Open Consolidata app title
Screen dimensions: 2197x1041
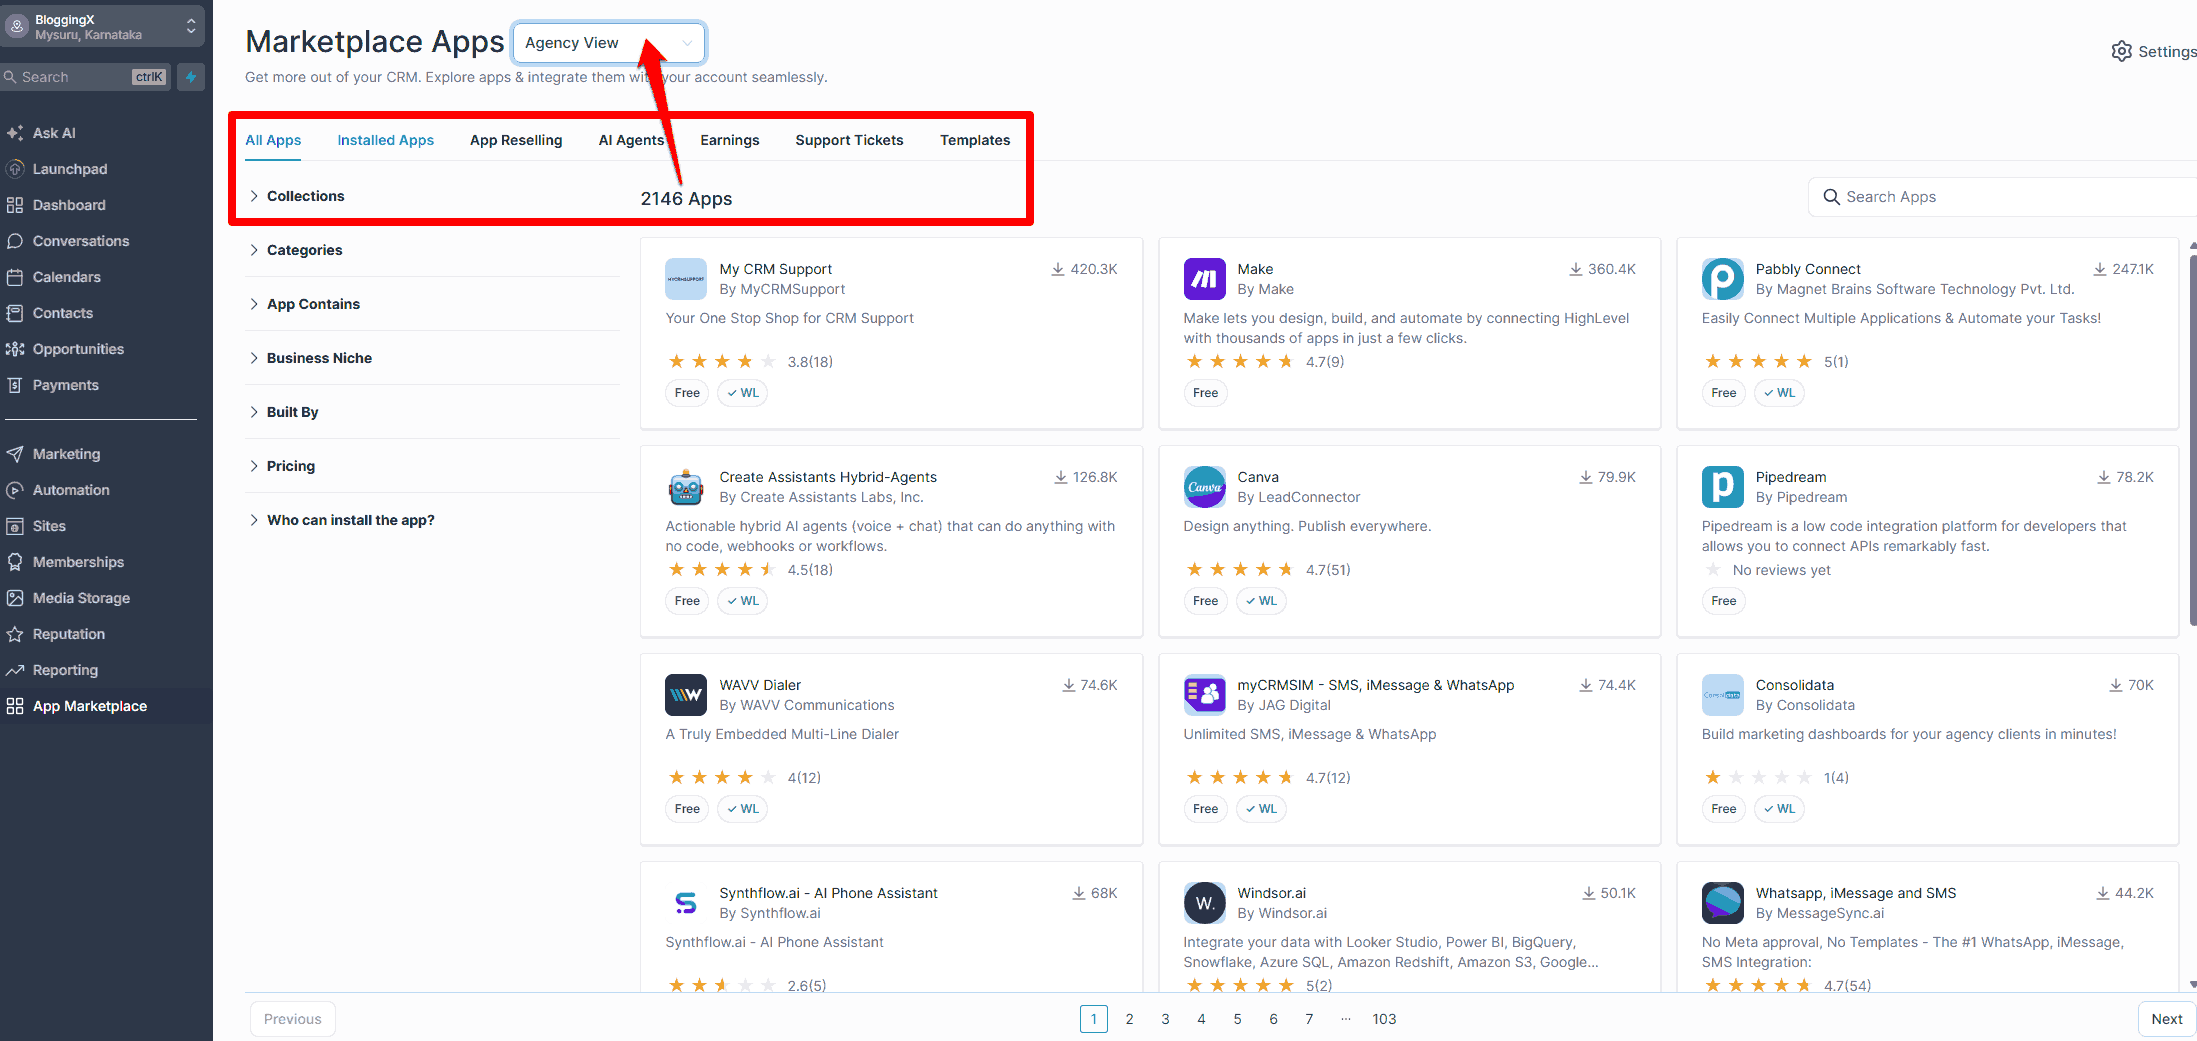click(x=1794, y=685)
